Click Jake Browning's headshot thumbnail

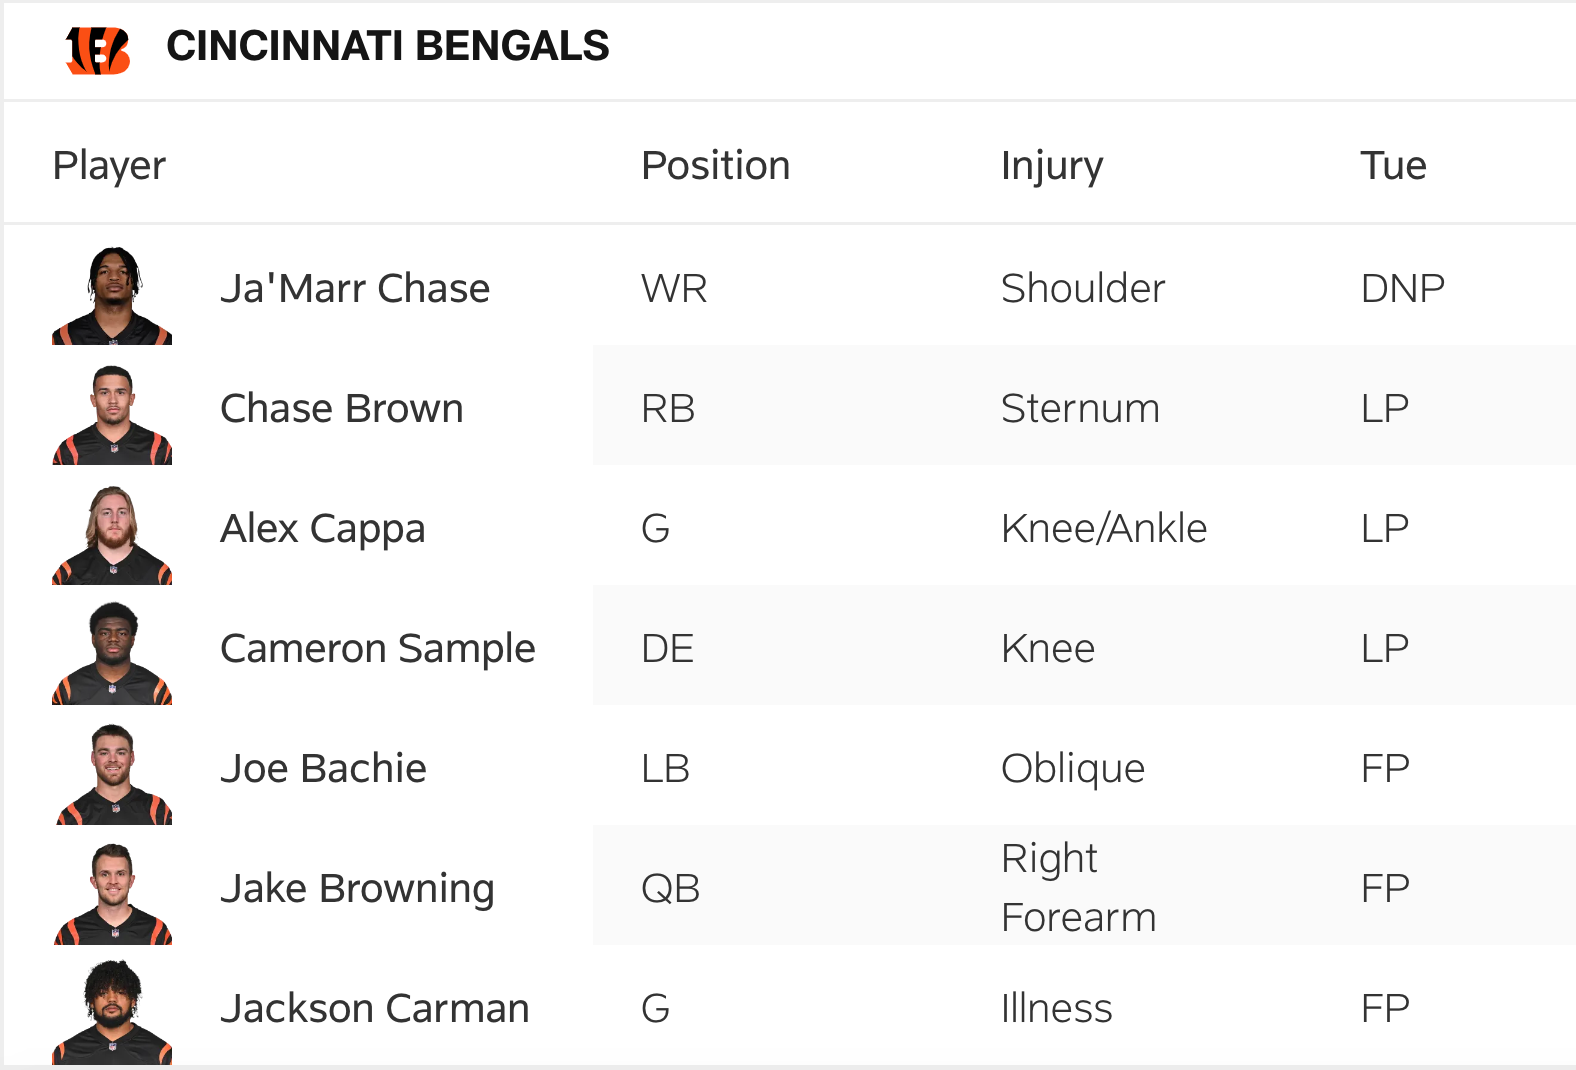tap(112, 895)
